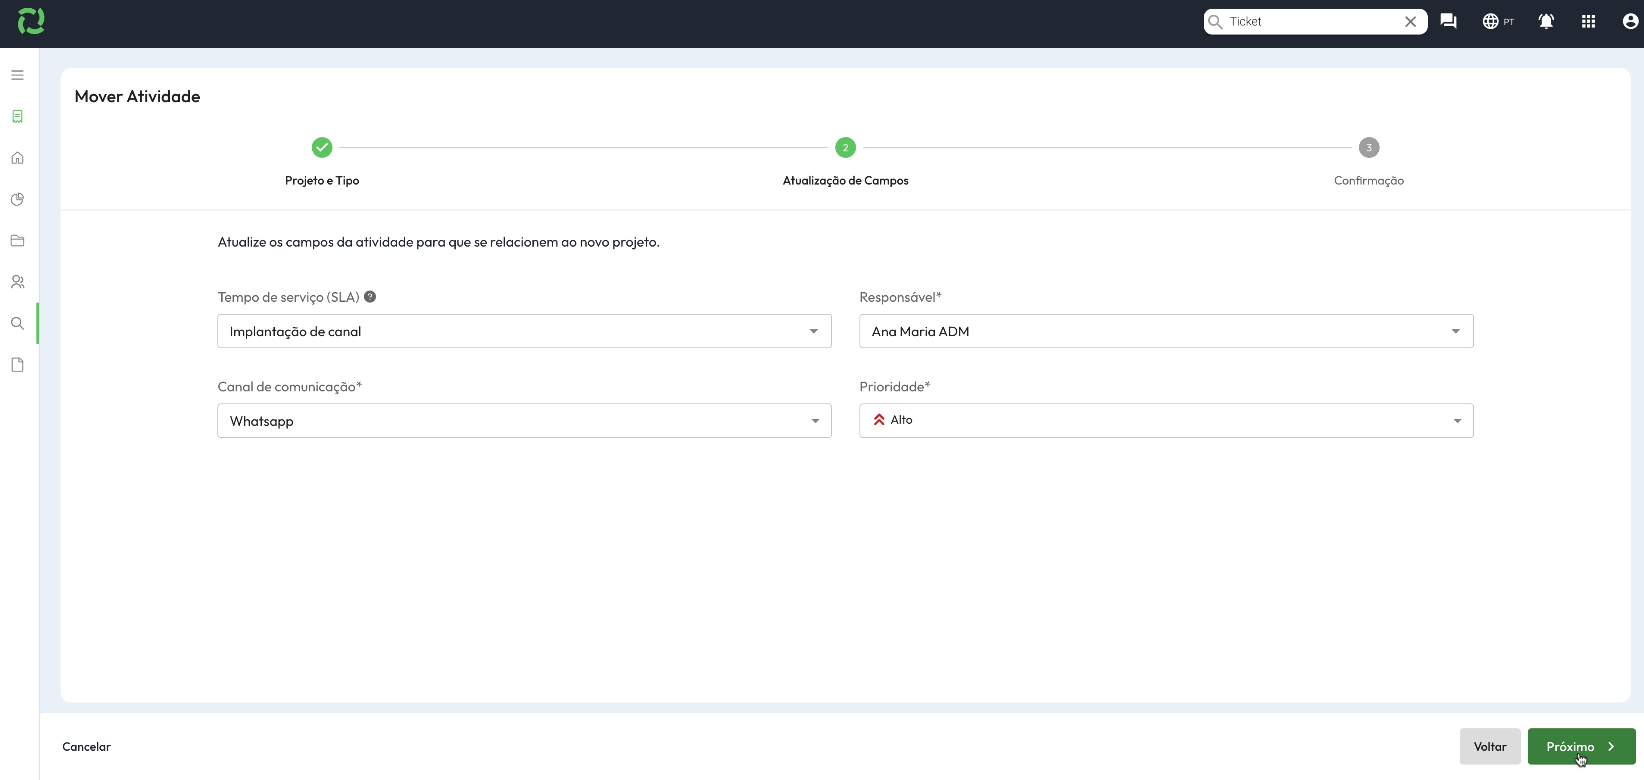Expand the Prioridade dropdown arrow
This screenshot has height=780, width=1644.
(x=1457, y=421)
